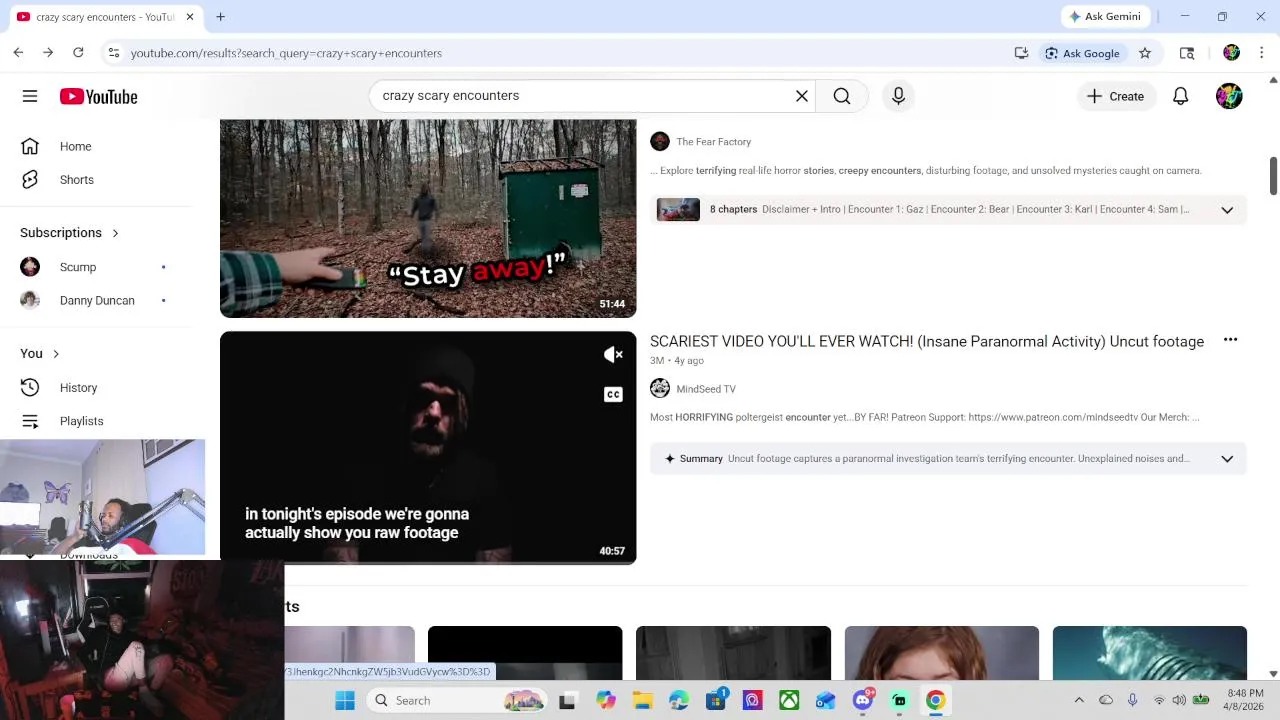Click the video preview progress bar

pos(428,562)
